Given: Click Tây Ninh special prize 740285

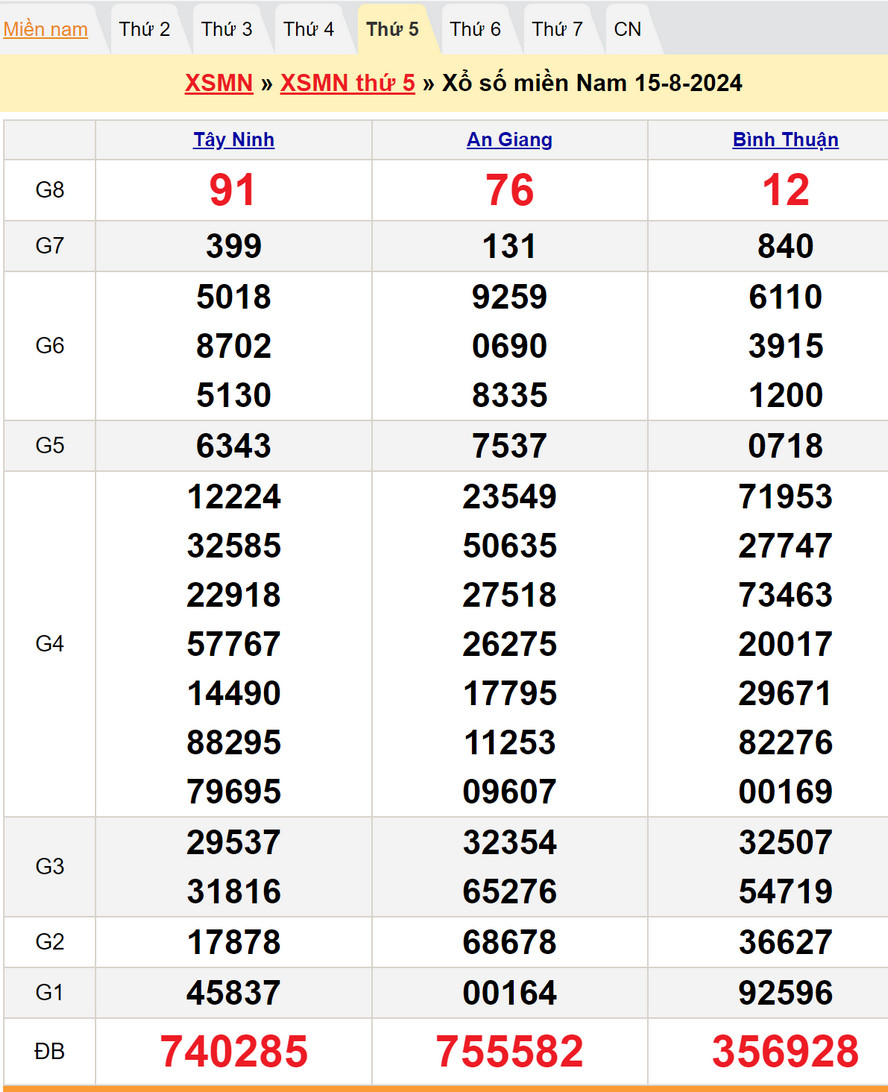Looking at the screenshot, I should tap(234, 1051).
